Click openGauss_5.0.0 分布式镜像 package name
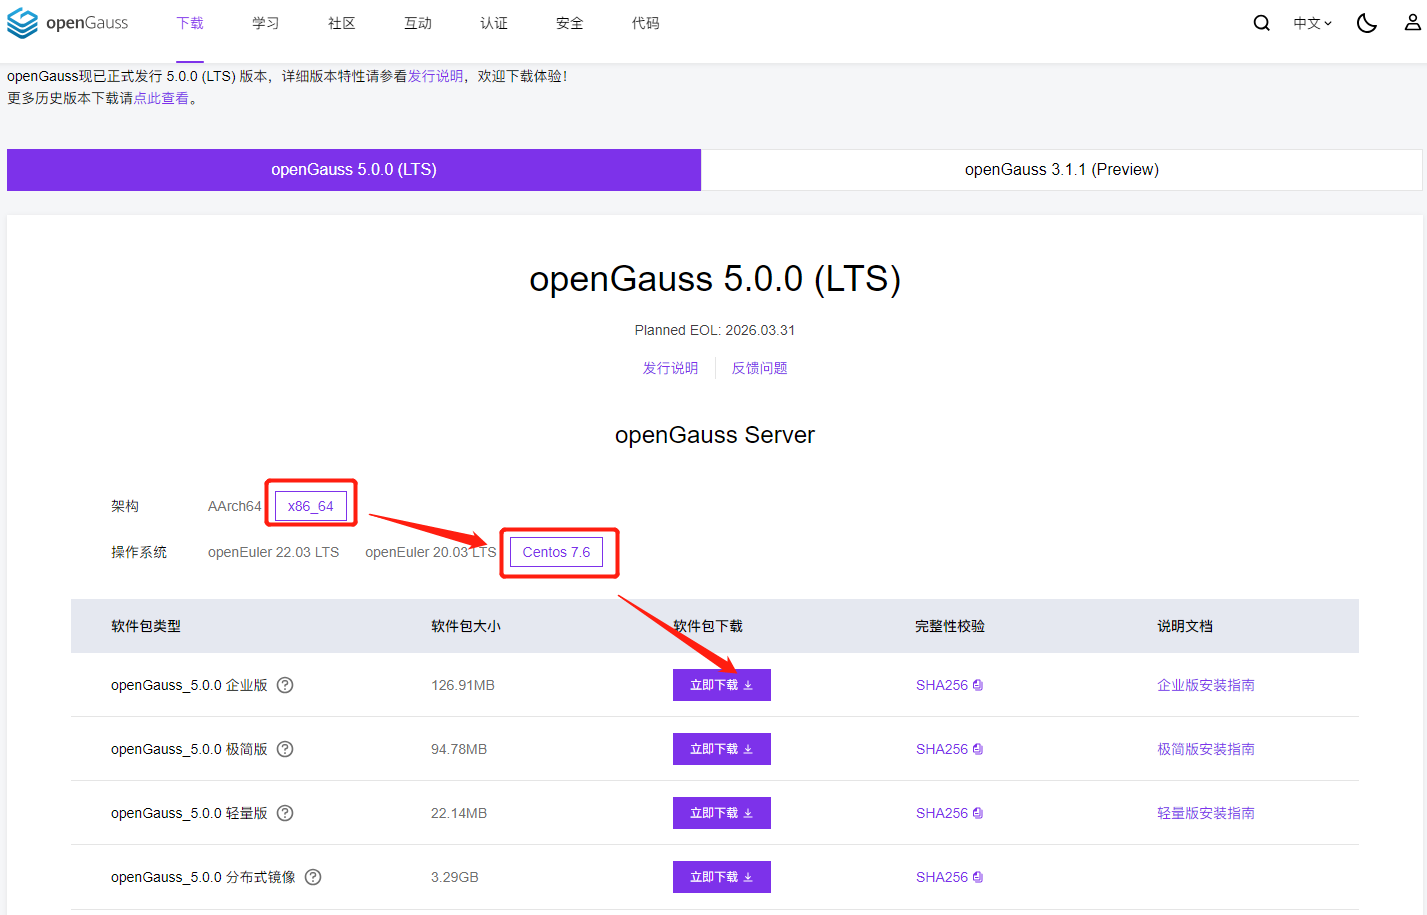The height and width of the screenshot is (915, 1427). (x=203, y=877)
